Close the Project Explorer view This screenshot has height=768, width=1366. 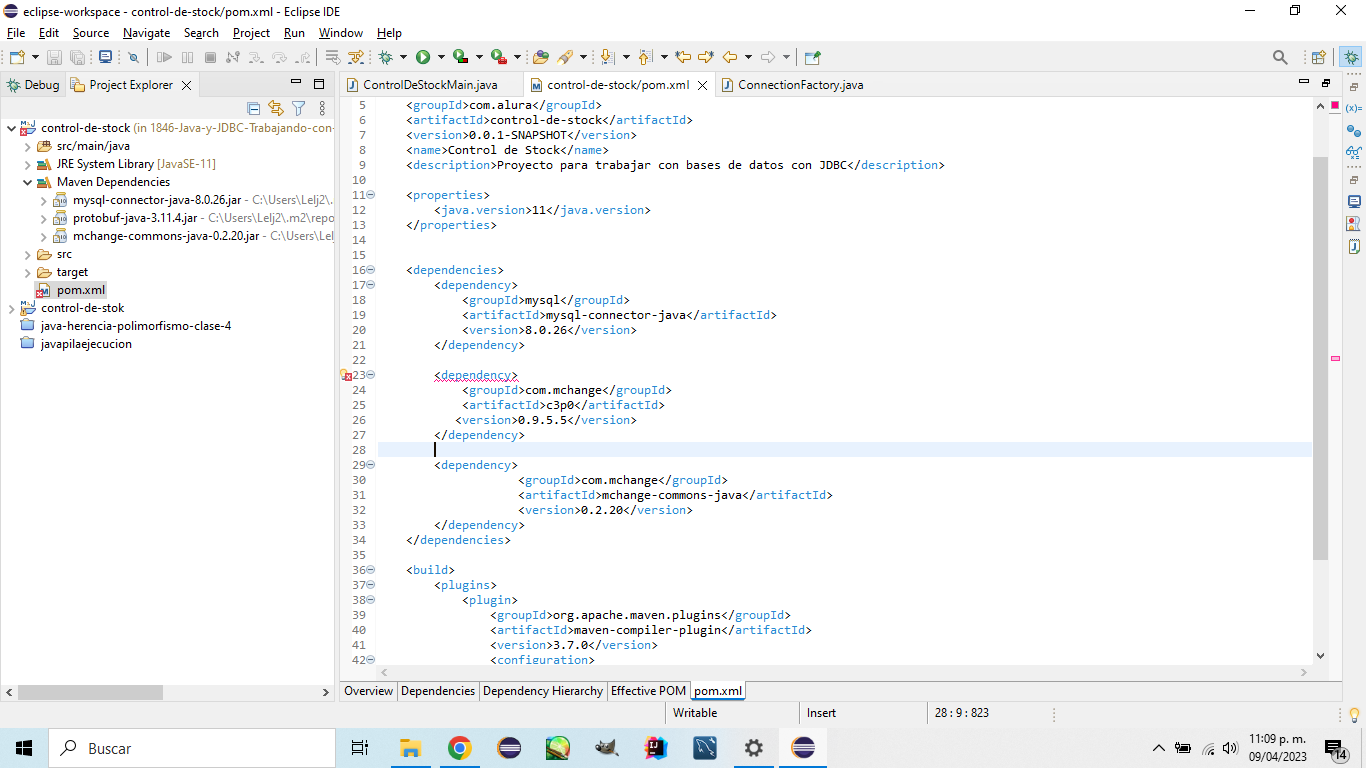[x=186, y=85]
